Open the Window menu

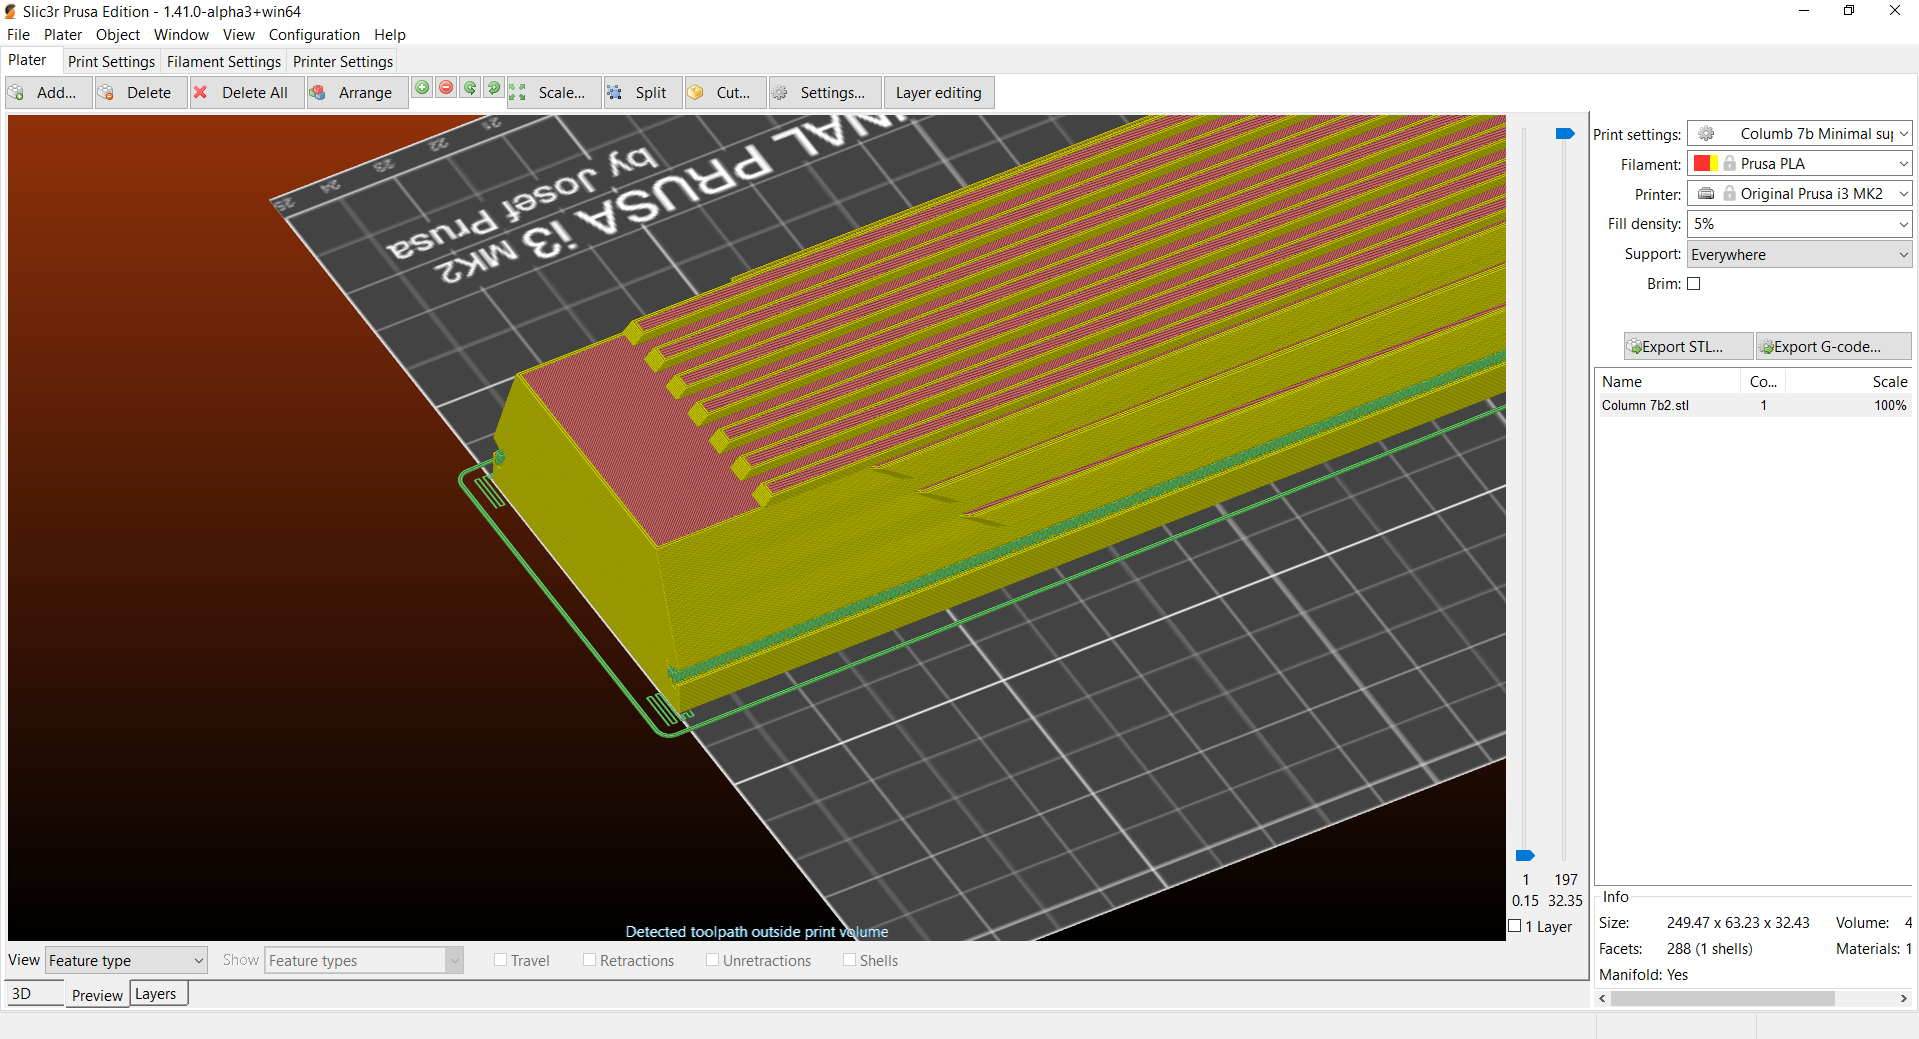(181, 35)
